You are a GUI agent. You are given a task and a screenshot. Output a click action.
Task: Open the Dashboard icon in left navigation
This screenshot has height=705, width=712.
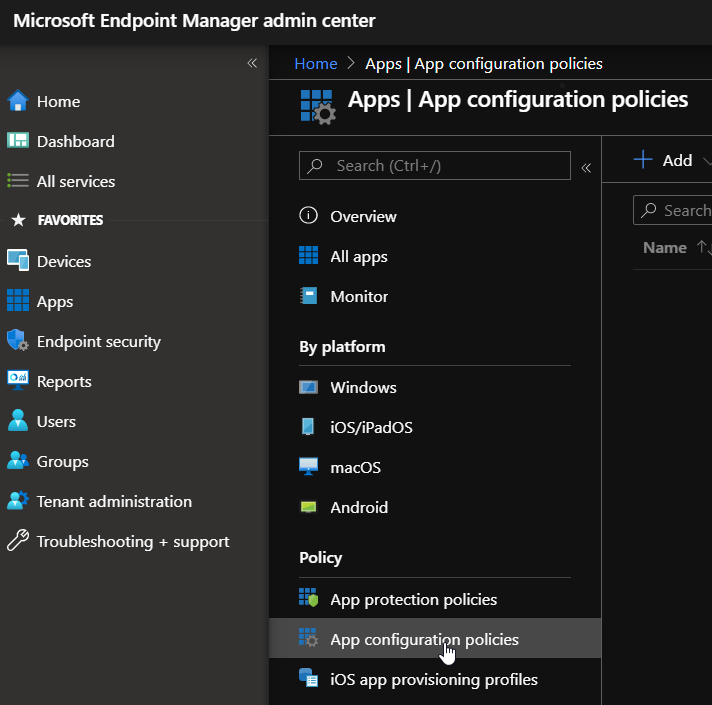point(17,141)
